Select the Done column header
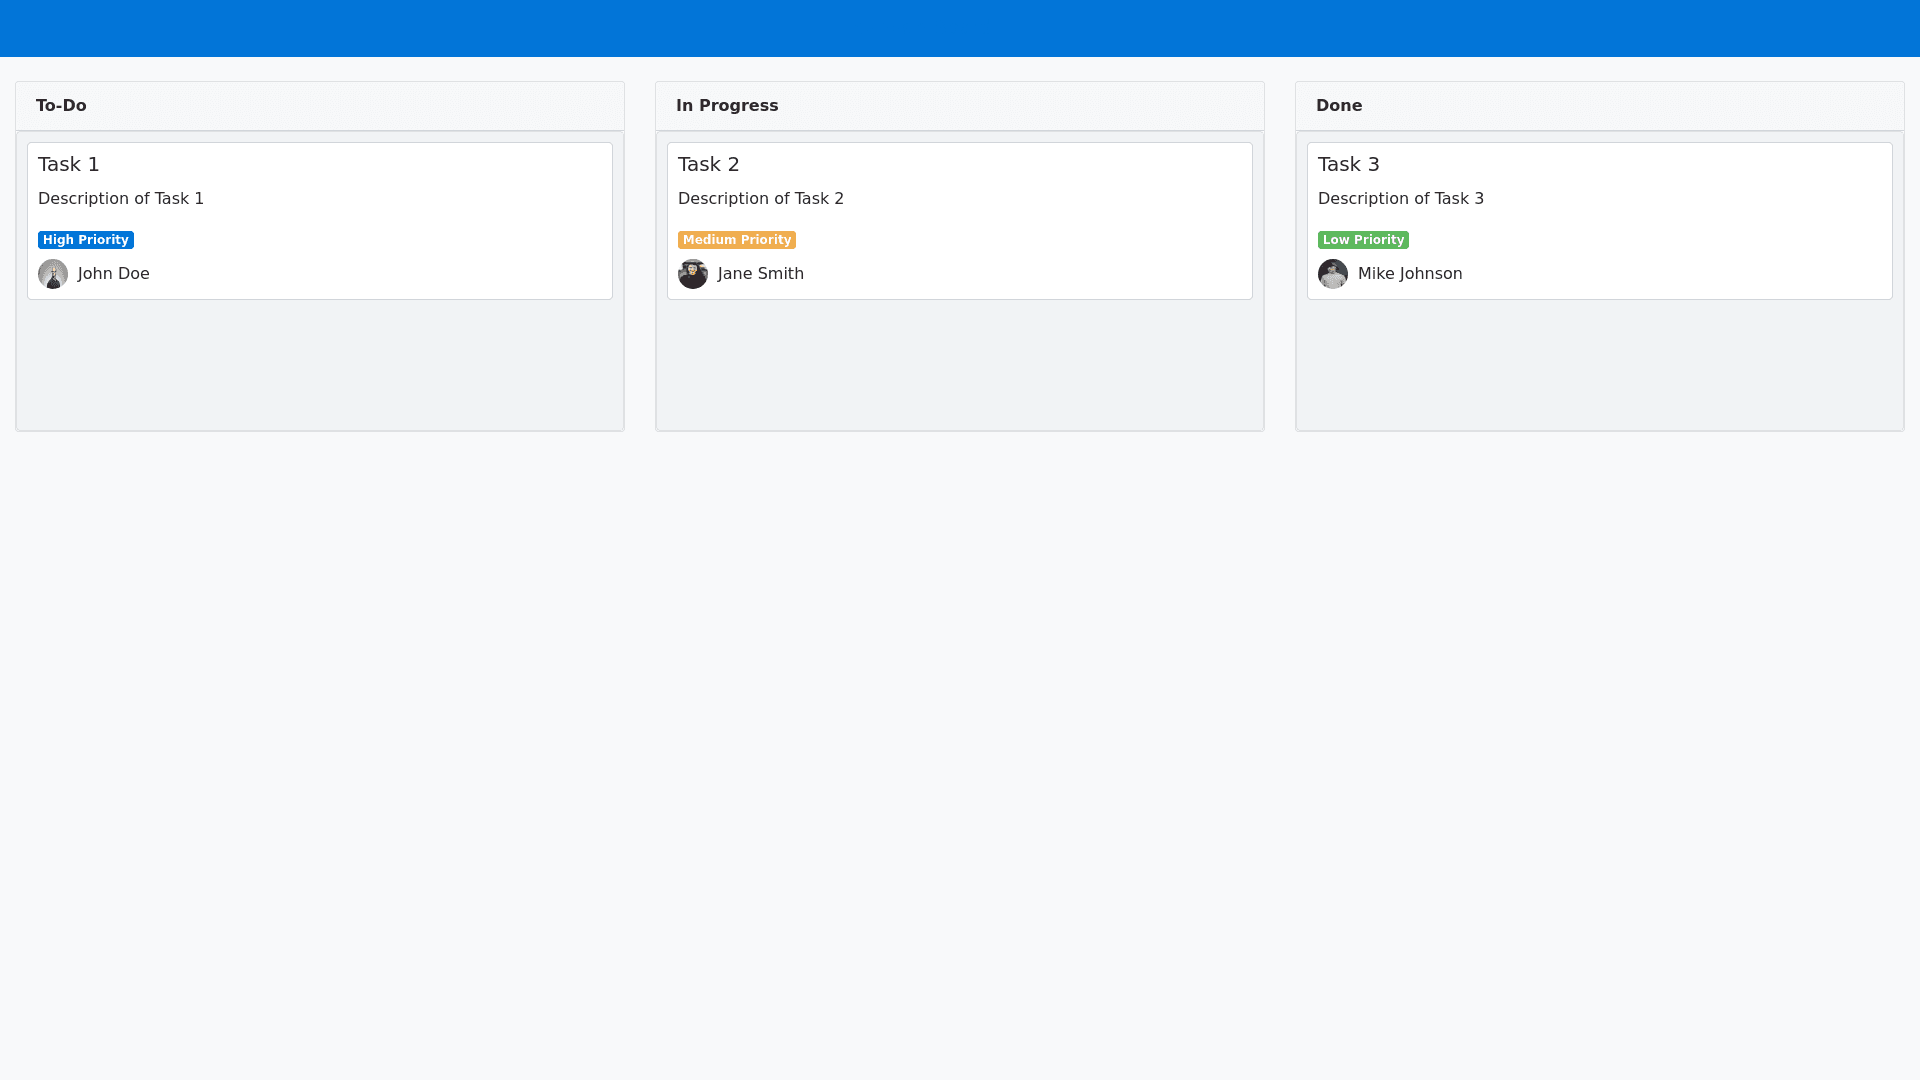Image resolution: width=1920 pixels, height=1080 pixels. click(1339, 106)
